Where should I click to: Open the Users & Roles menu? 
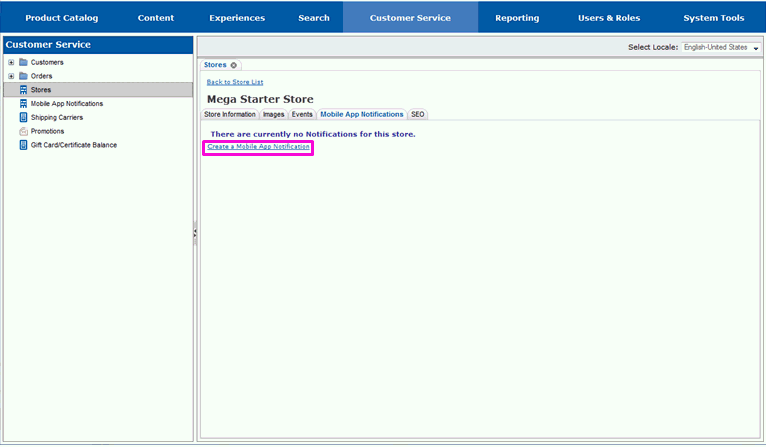click(609, 18)
